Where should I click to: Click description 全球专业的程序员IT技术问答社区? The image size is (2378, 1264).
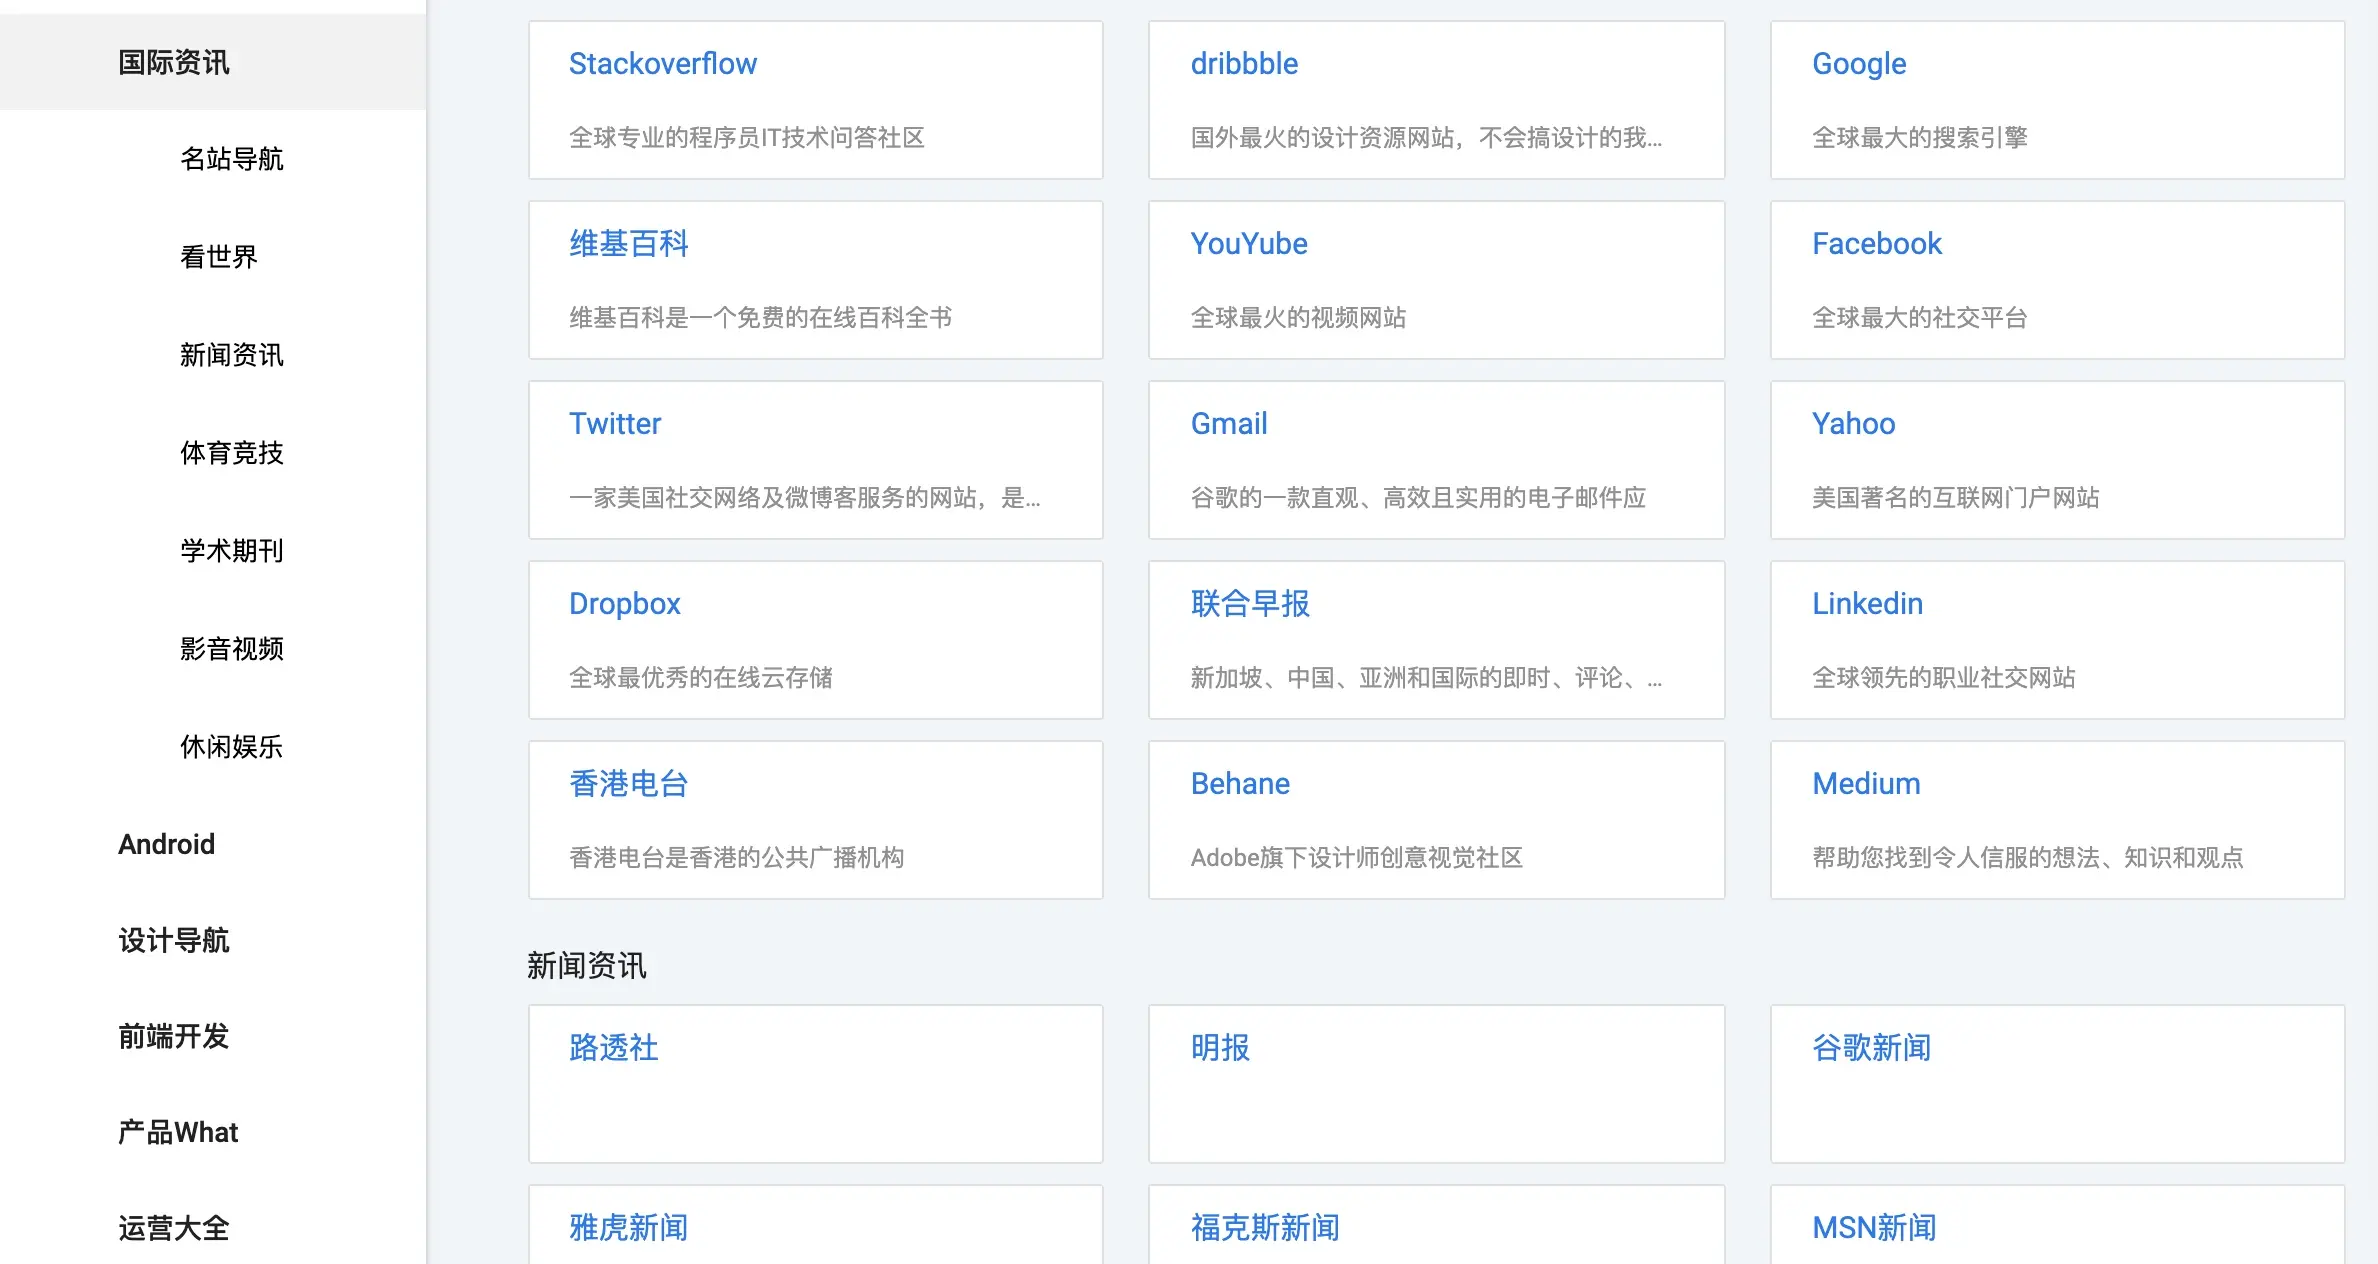(x=747, y=138)
